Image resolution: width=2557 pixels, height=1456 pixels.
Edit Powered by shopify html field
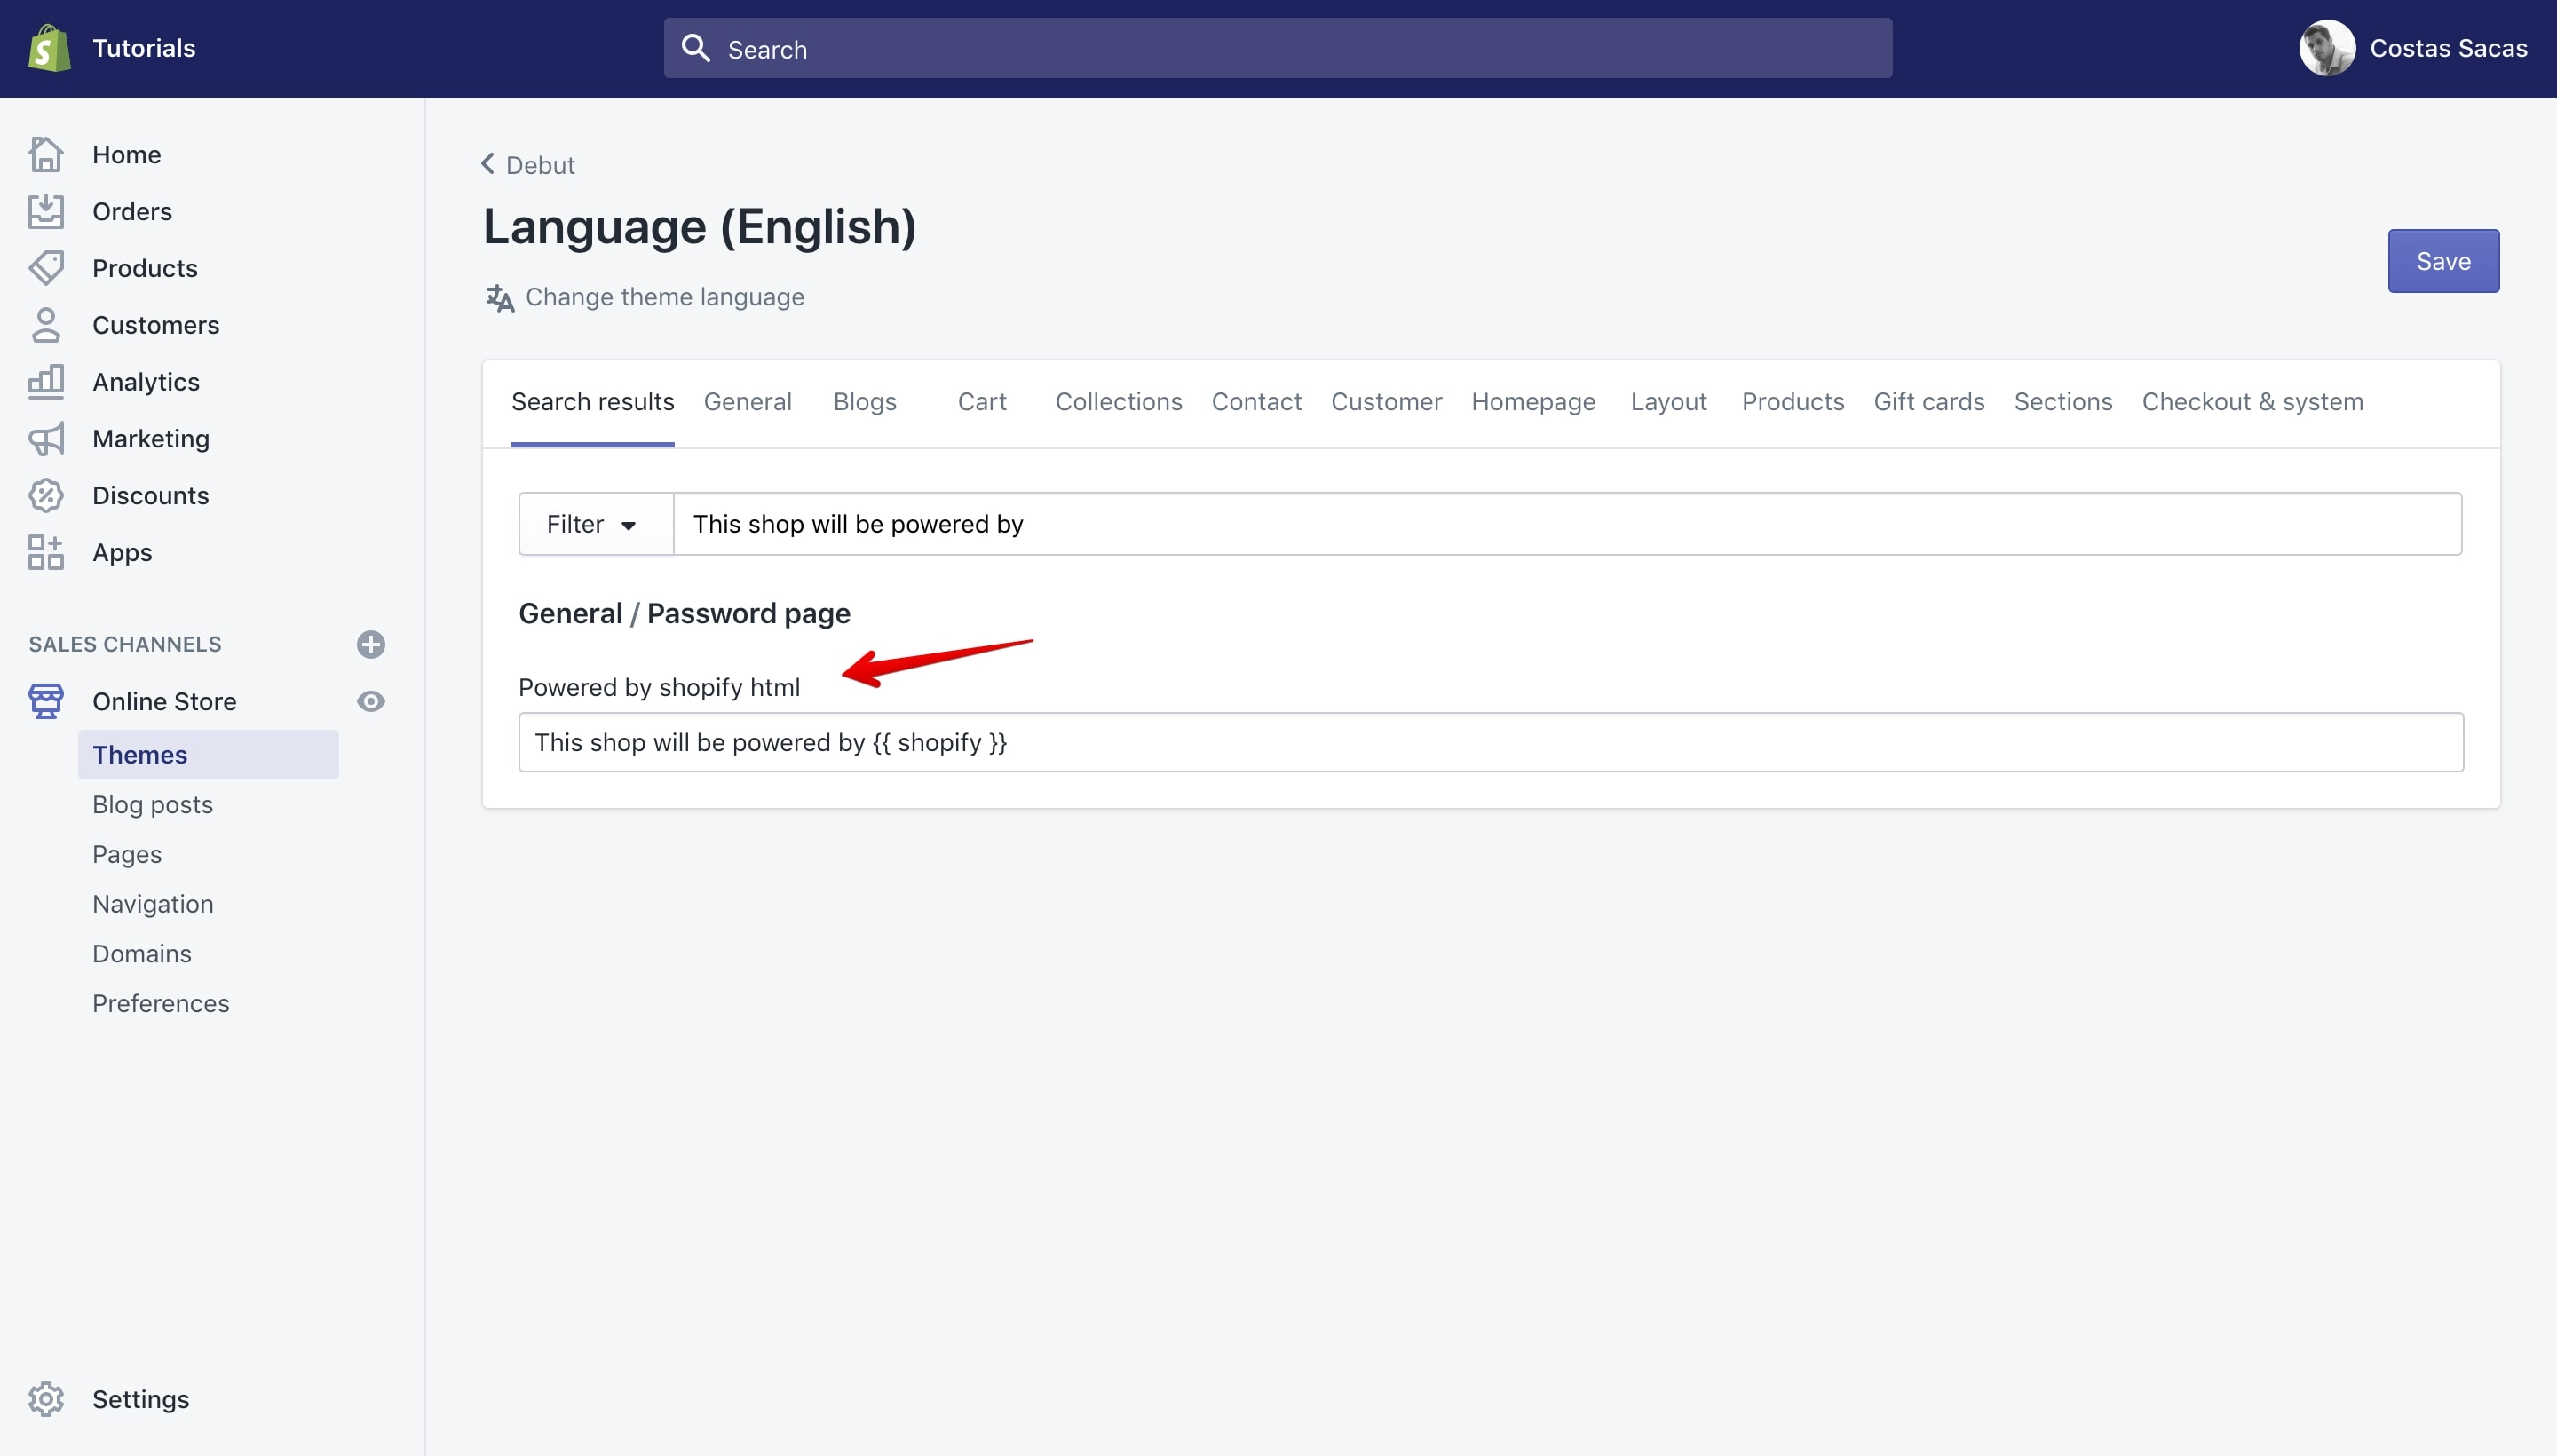(x=1490, y=742)
